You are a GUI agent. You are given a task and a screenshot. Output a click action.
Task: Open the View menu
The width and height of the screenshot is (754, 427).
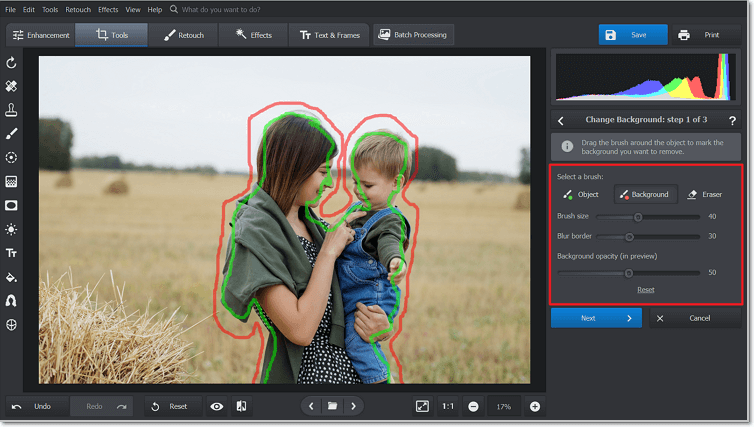(x=133, y=10)
